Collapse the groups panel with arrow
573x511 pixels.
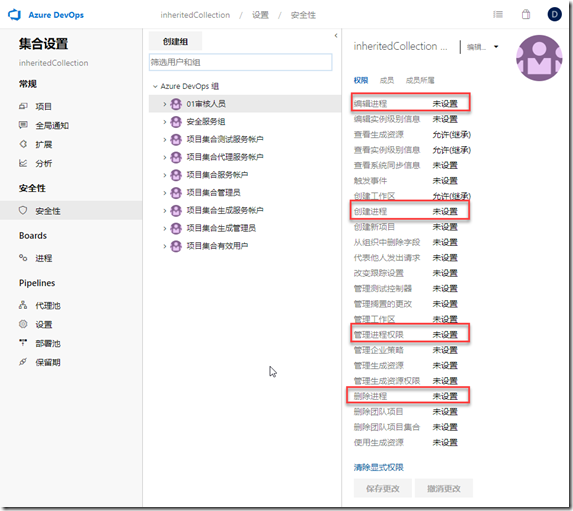click(336, 35)
